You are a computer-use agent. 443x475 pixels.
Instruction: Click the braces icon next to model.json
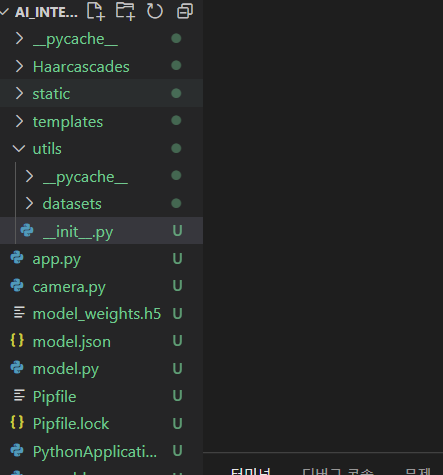click(17, 340)
